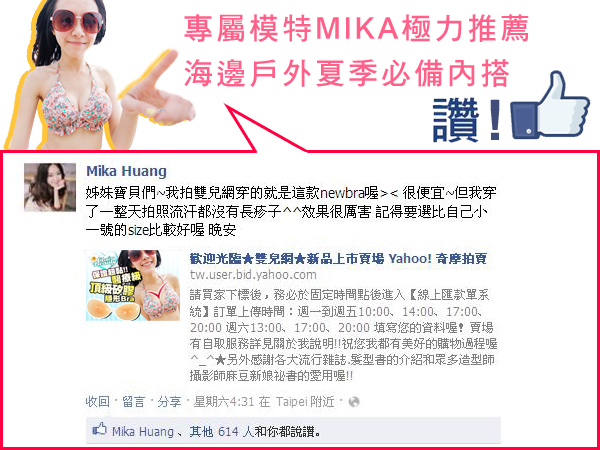Viewport: 600px width, 450px height.
Task: Click the small thumbs-up icon in likes bar
Action: (99, 430)
